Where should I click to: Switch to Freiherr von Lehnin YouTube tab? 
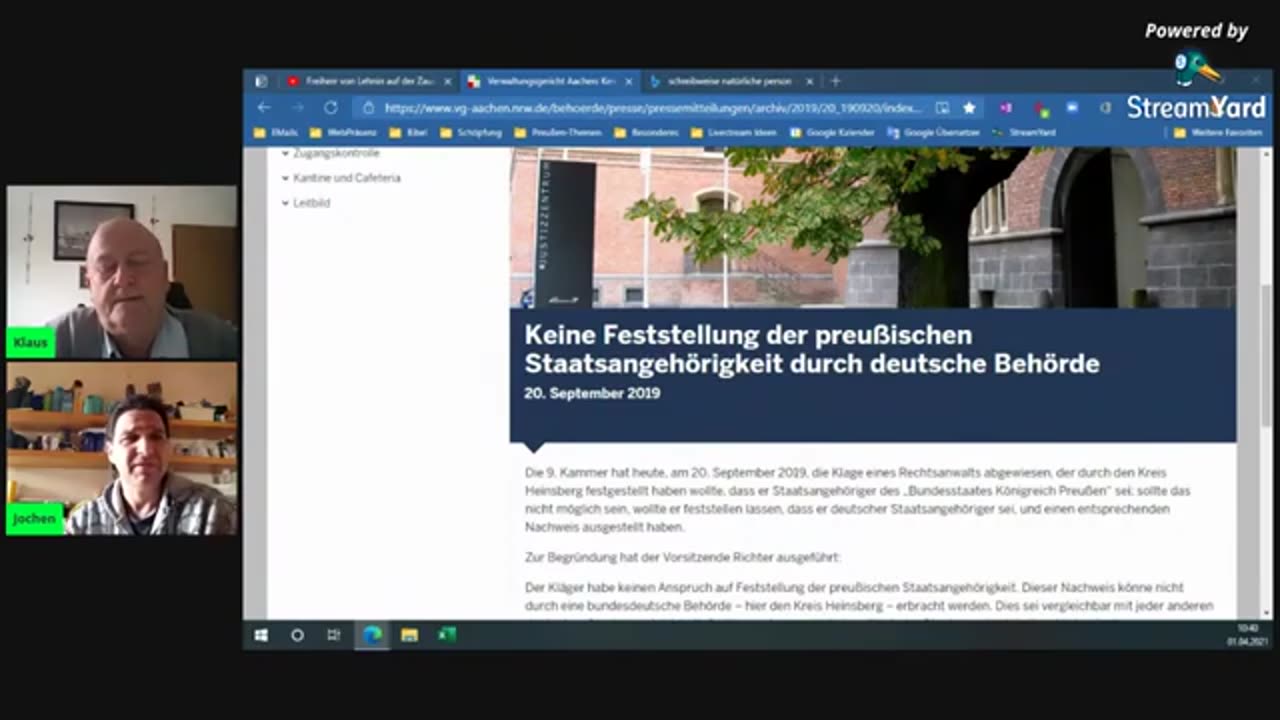coord(368,81)
